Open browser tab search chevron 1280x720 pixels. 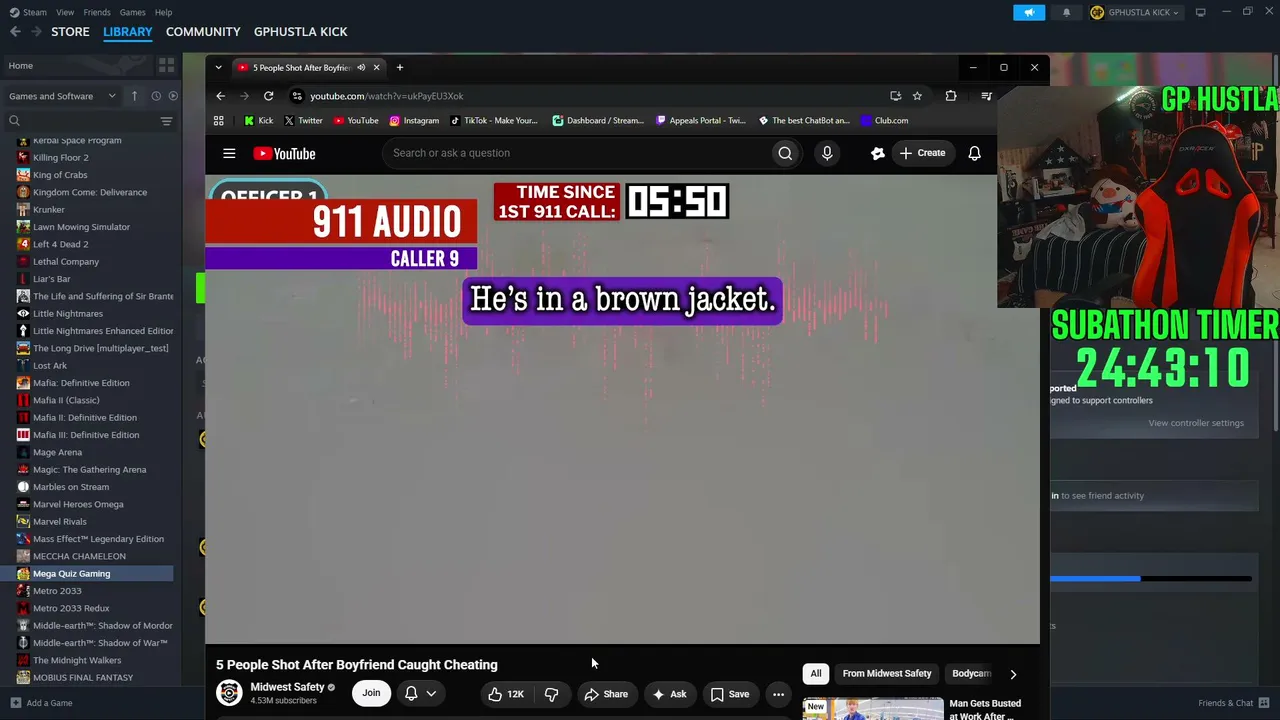(218, 68)
